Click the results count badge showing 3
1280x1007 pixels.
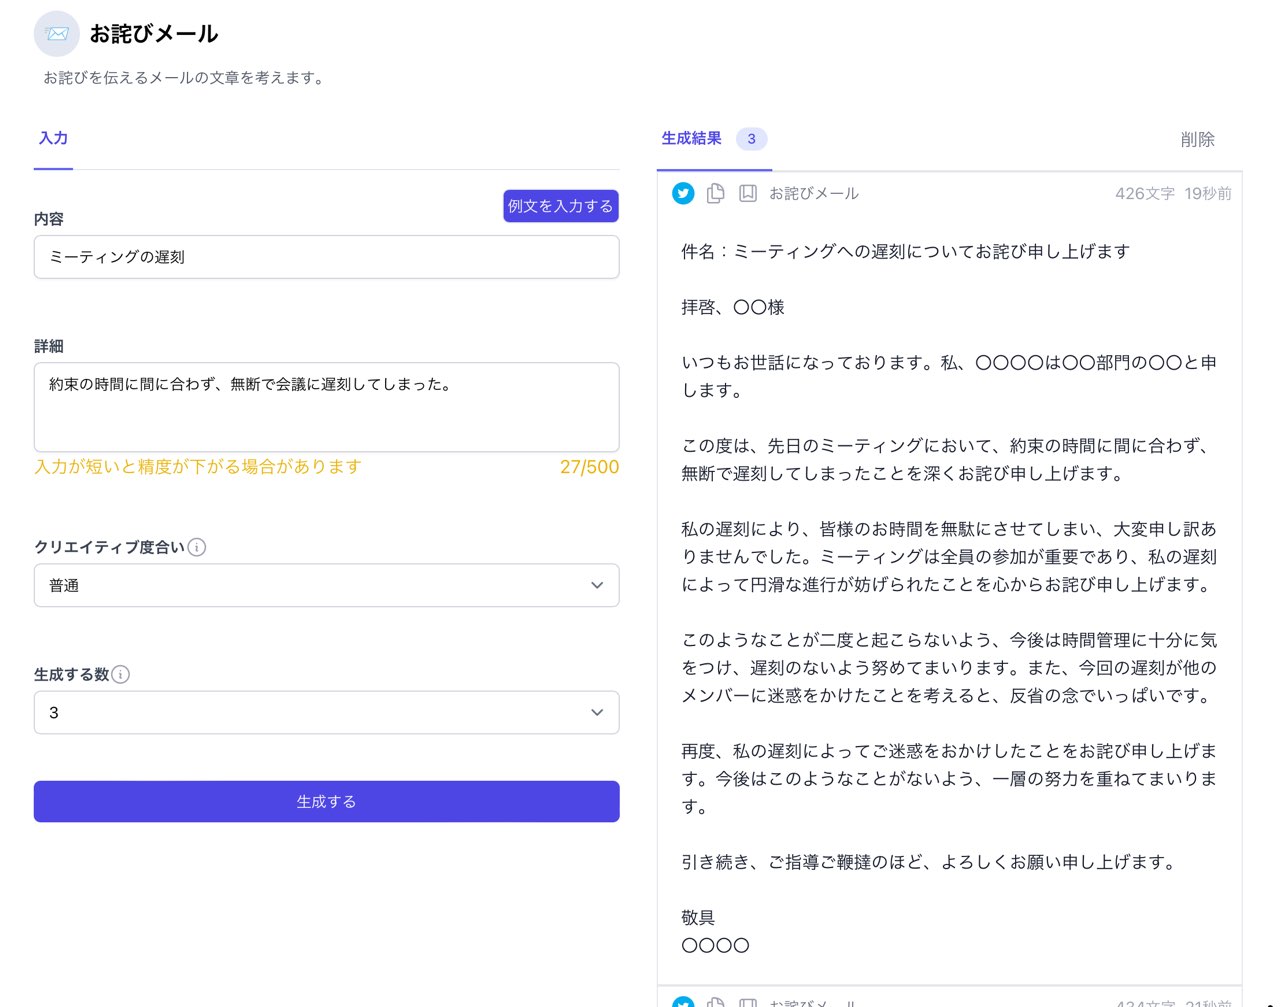[751, 139]
